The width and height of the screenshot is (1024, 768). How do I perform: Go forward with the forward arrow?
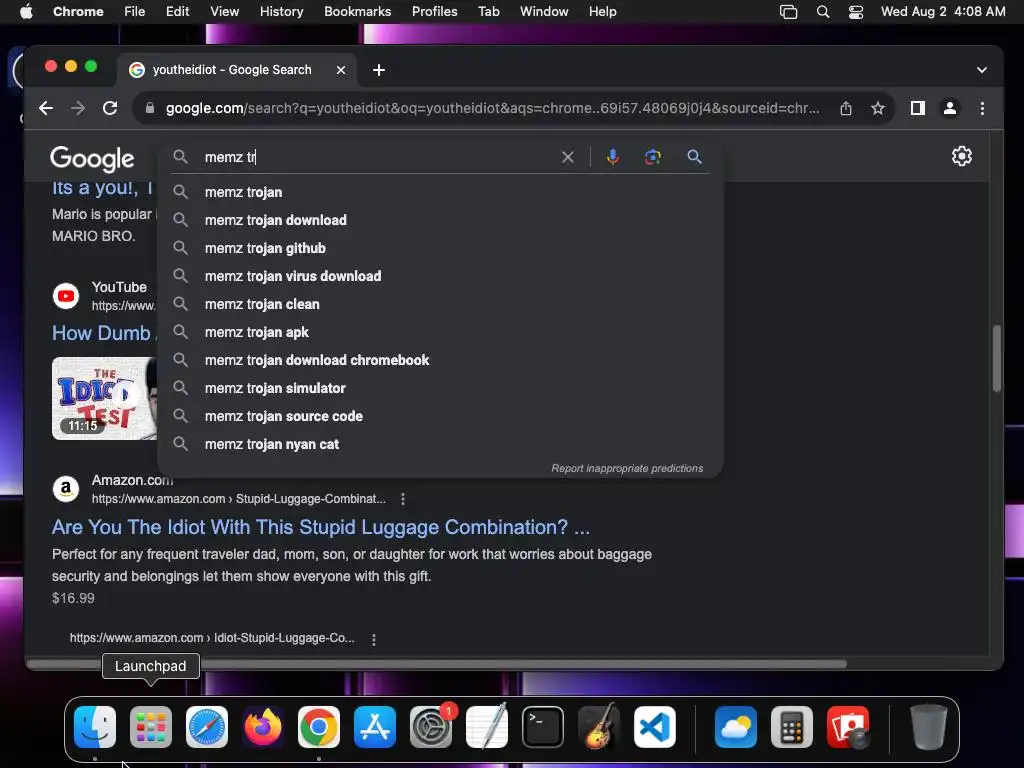click(x=78, y=108)
